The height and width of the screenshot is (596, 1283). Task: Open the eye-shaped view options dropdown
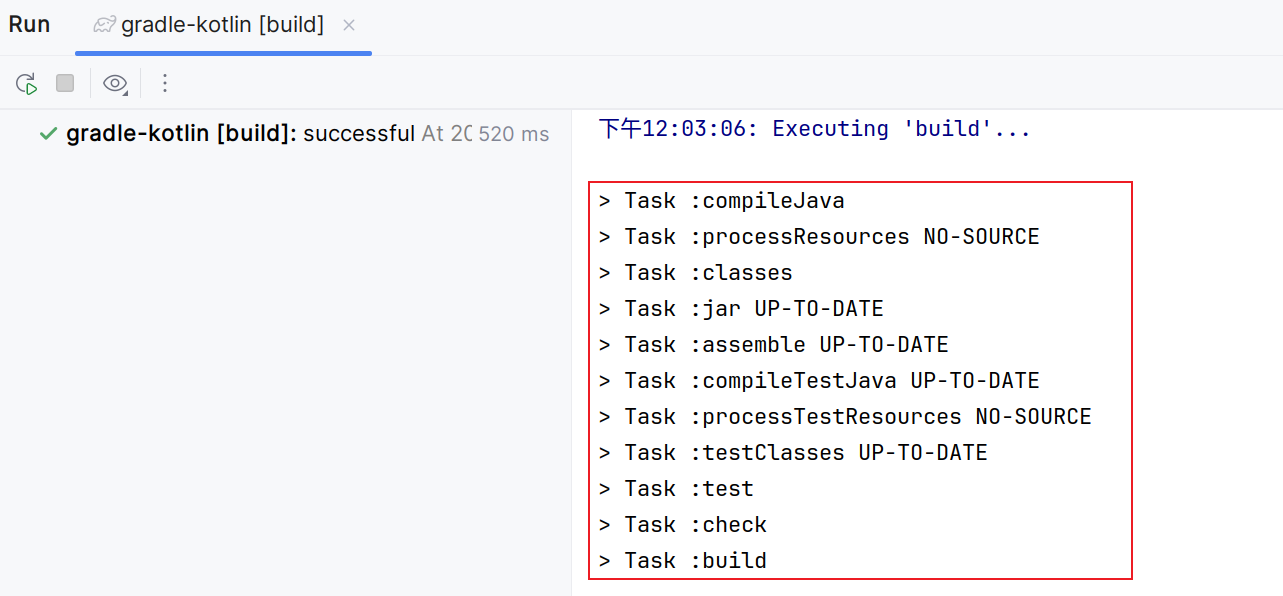tap(115, 84)
